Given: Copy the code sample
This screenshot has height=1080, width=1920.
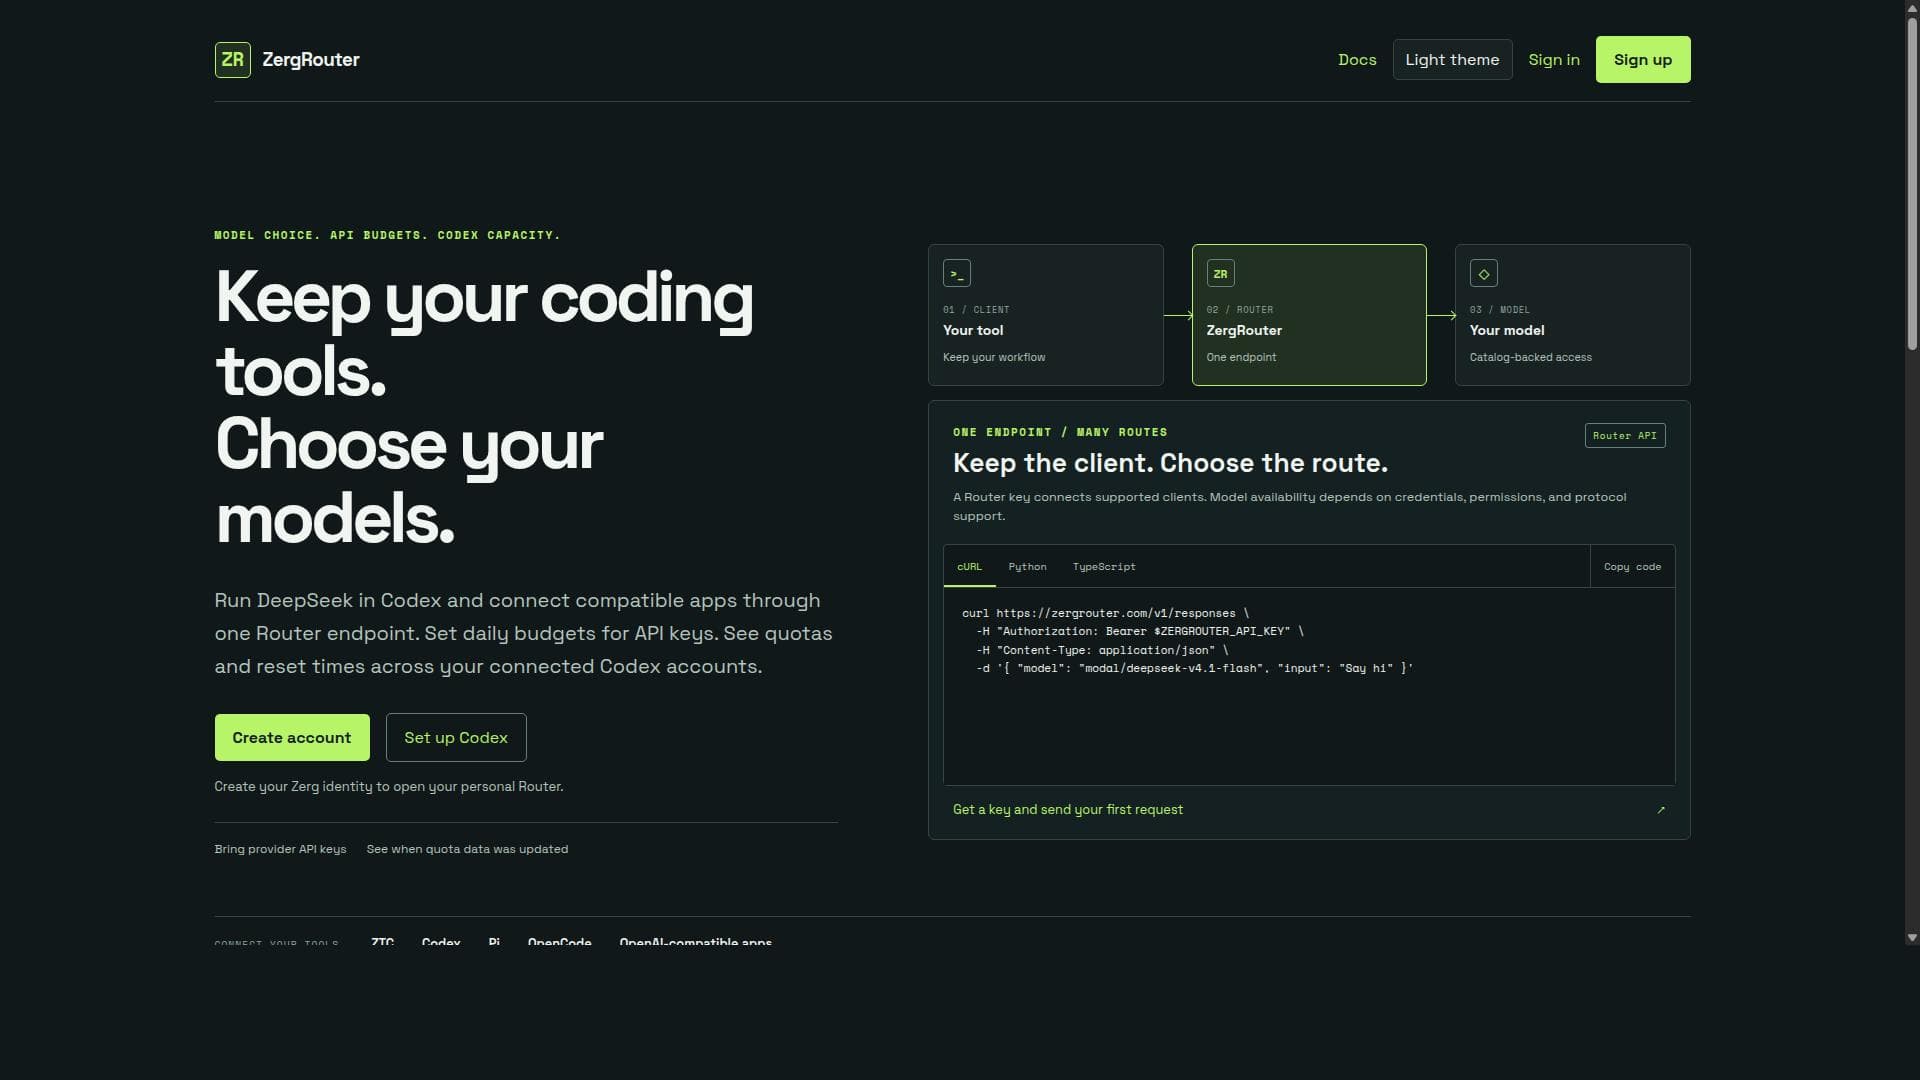Looking at the screenshot, I should (x=1632, y=567).
